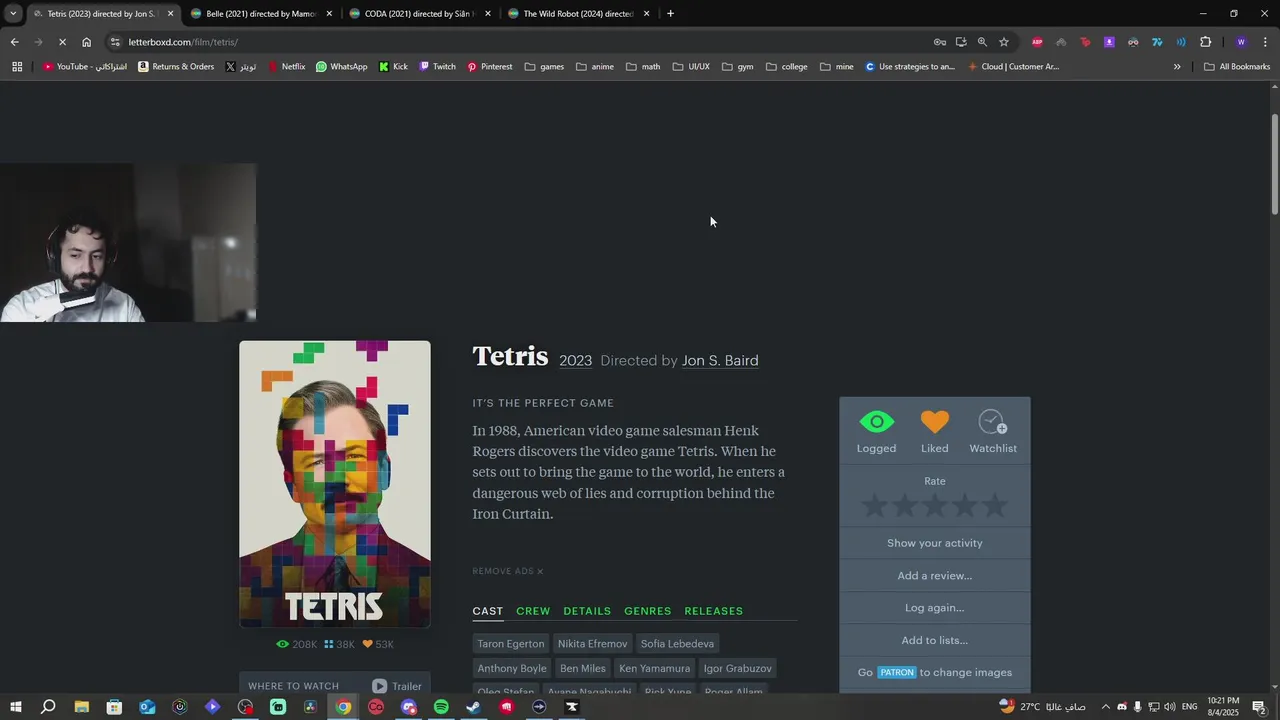Open a new browser tab
This screenshot has width=1280, height=720.
pos(670,14)
